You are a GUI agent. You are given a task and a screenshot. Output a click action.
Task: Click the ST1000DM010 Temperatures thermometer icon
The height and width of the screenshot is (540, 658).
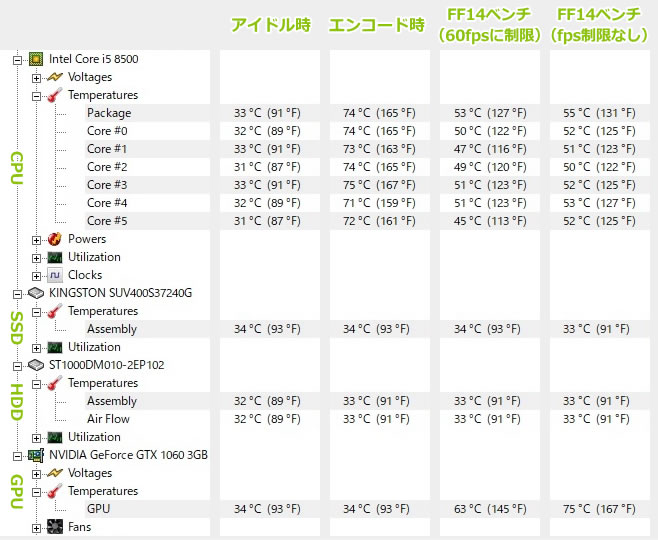(x=55, y=383)
